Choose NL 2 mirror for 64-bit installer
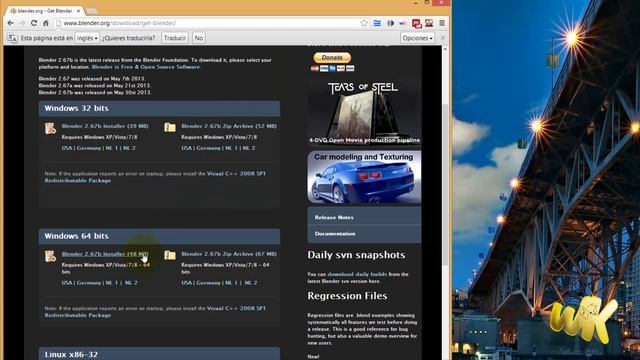The height and width of the screenshot is (360, 640). click(x=131, y=283)
